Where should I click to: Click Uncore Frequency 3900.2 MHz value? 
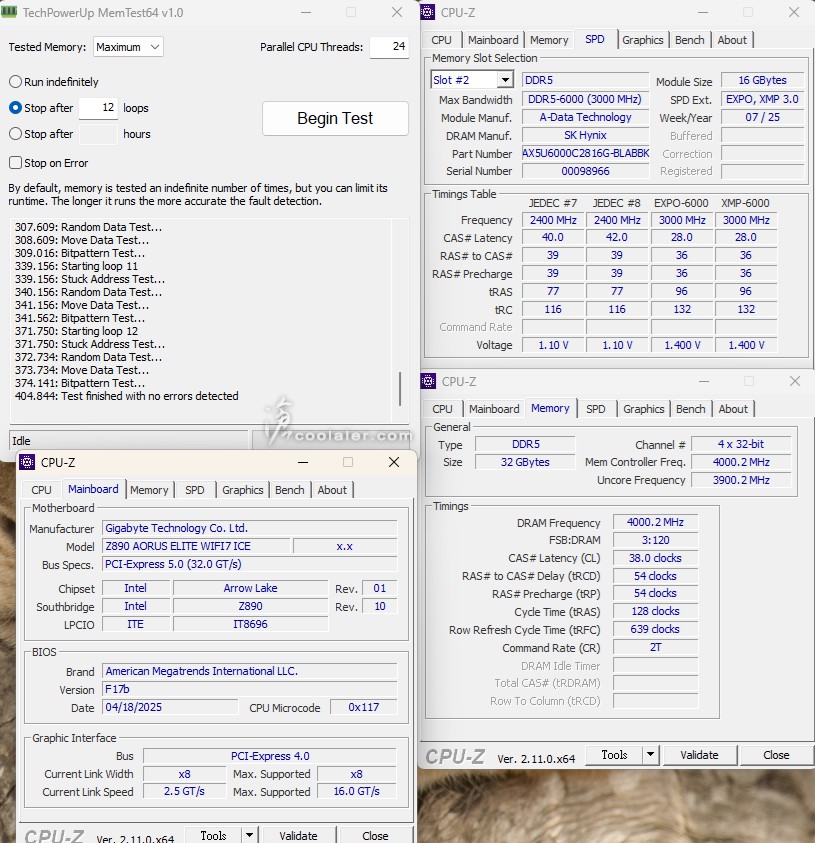click(741, 480)
